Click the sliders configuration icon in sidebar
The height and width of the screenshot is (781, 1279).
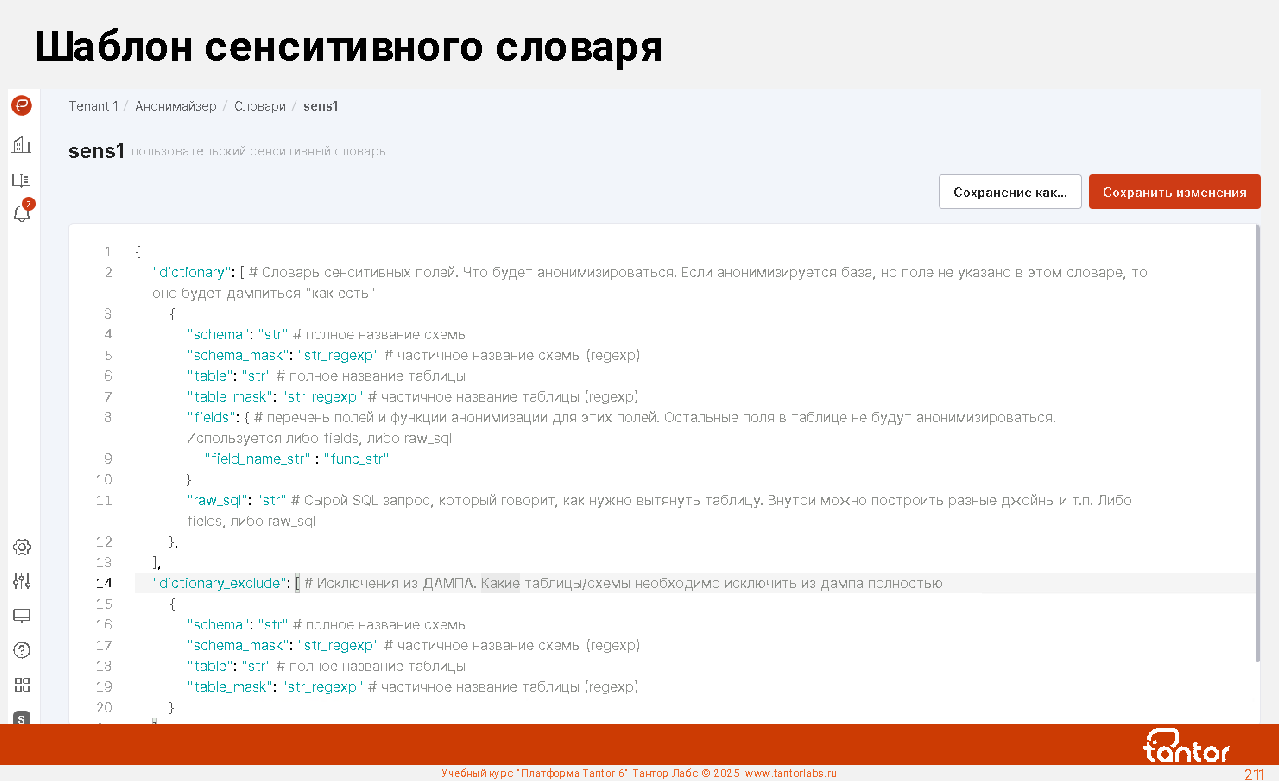pyautogui.click(x=21, y=581)
